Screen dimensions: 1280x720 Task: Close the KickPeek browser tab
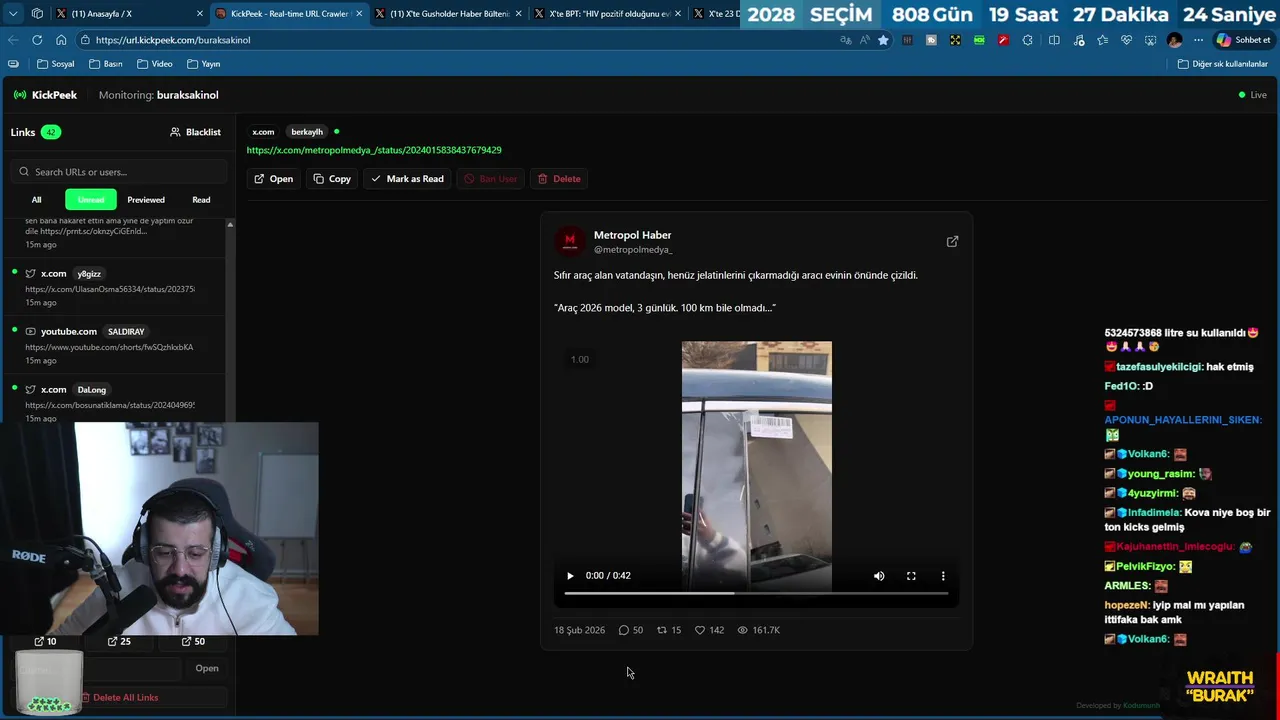359,14
